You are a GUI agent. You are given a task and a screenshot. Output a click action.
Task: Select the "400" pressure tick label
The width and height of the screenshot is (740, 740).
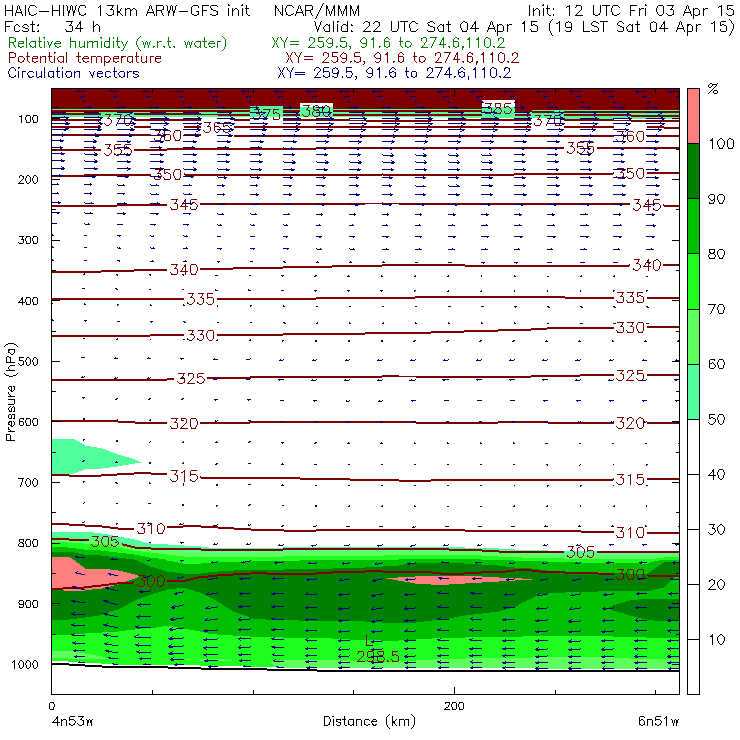[28, 301]
